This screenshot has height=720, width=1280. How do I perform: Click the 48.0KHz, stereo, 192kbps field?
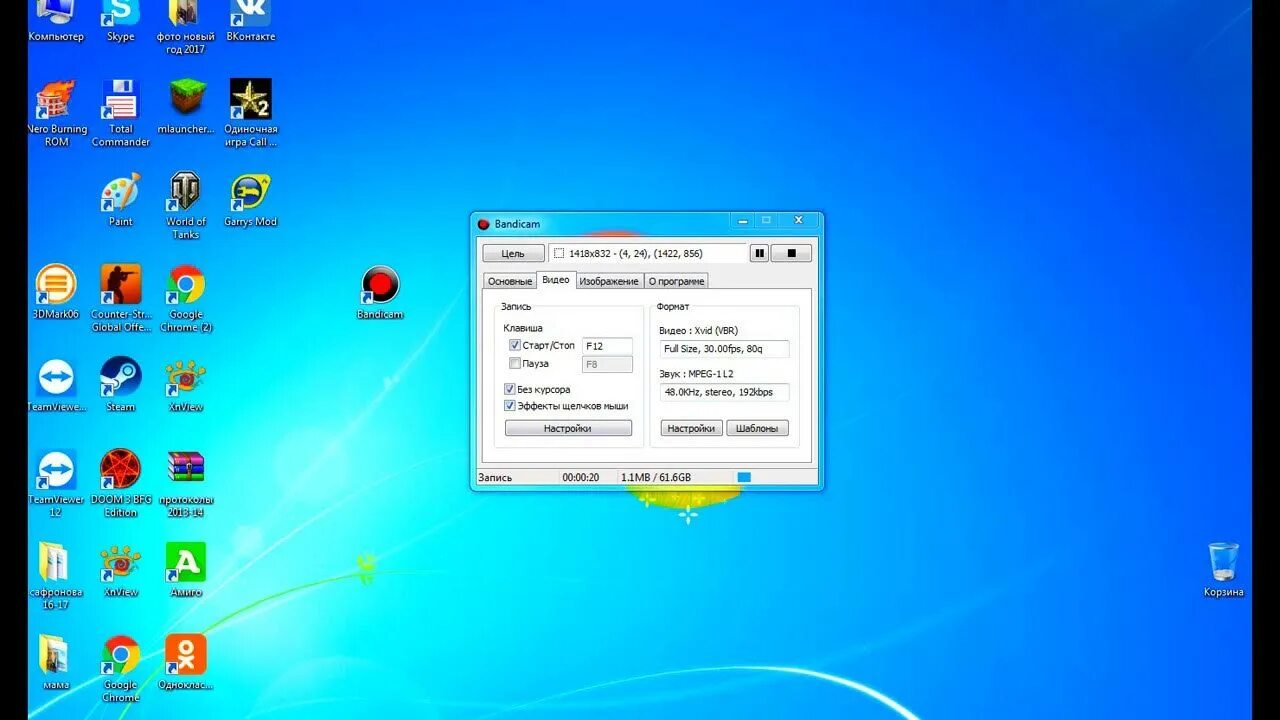(724, 392)
